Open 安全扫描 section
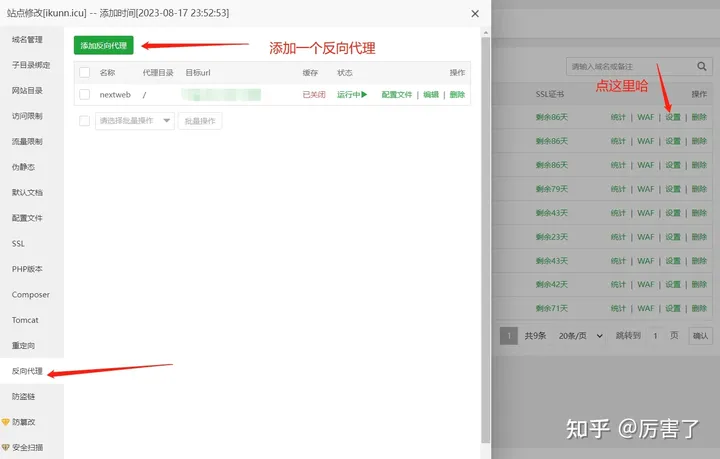The height and width of the screenshot is (459, 720). (27, 448)
